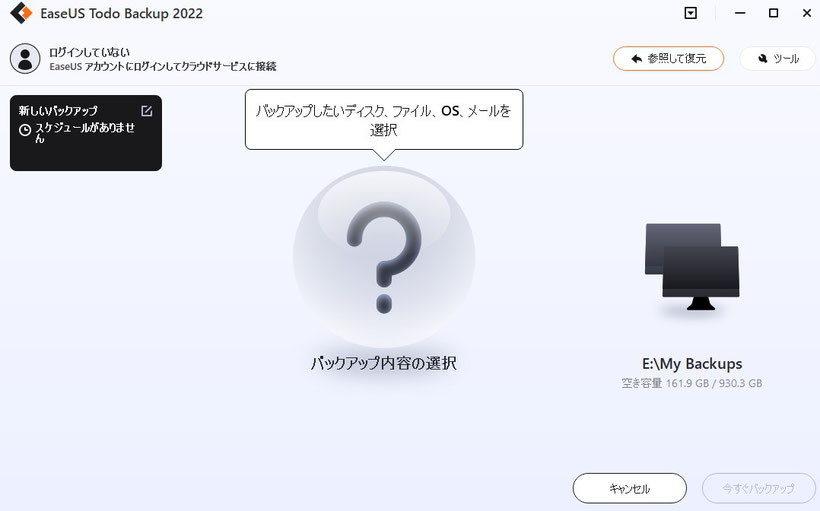820x511 pixels.
Task: Minimize the EaseUS Todo Backup window
Action: [740, 13]
